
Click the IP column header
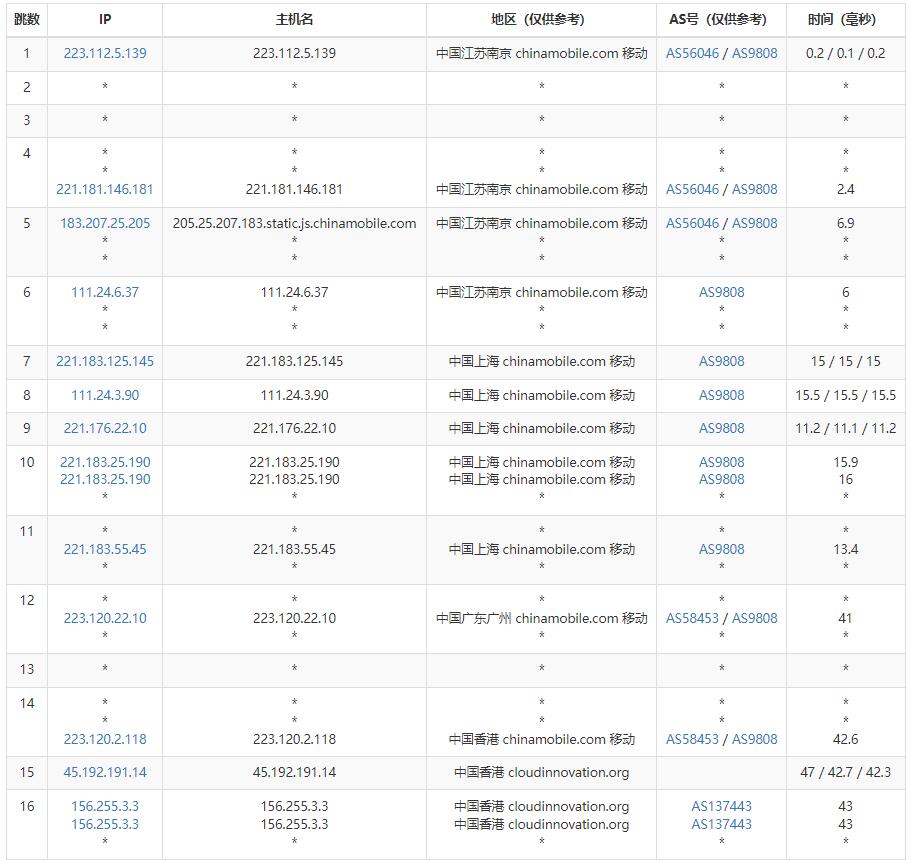click(105, 20)
